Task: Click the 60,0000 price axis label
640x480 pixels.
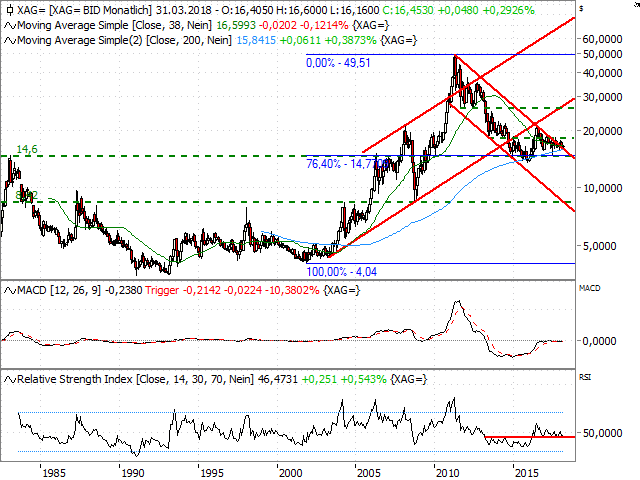Action: coord(602,39)
